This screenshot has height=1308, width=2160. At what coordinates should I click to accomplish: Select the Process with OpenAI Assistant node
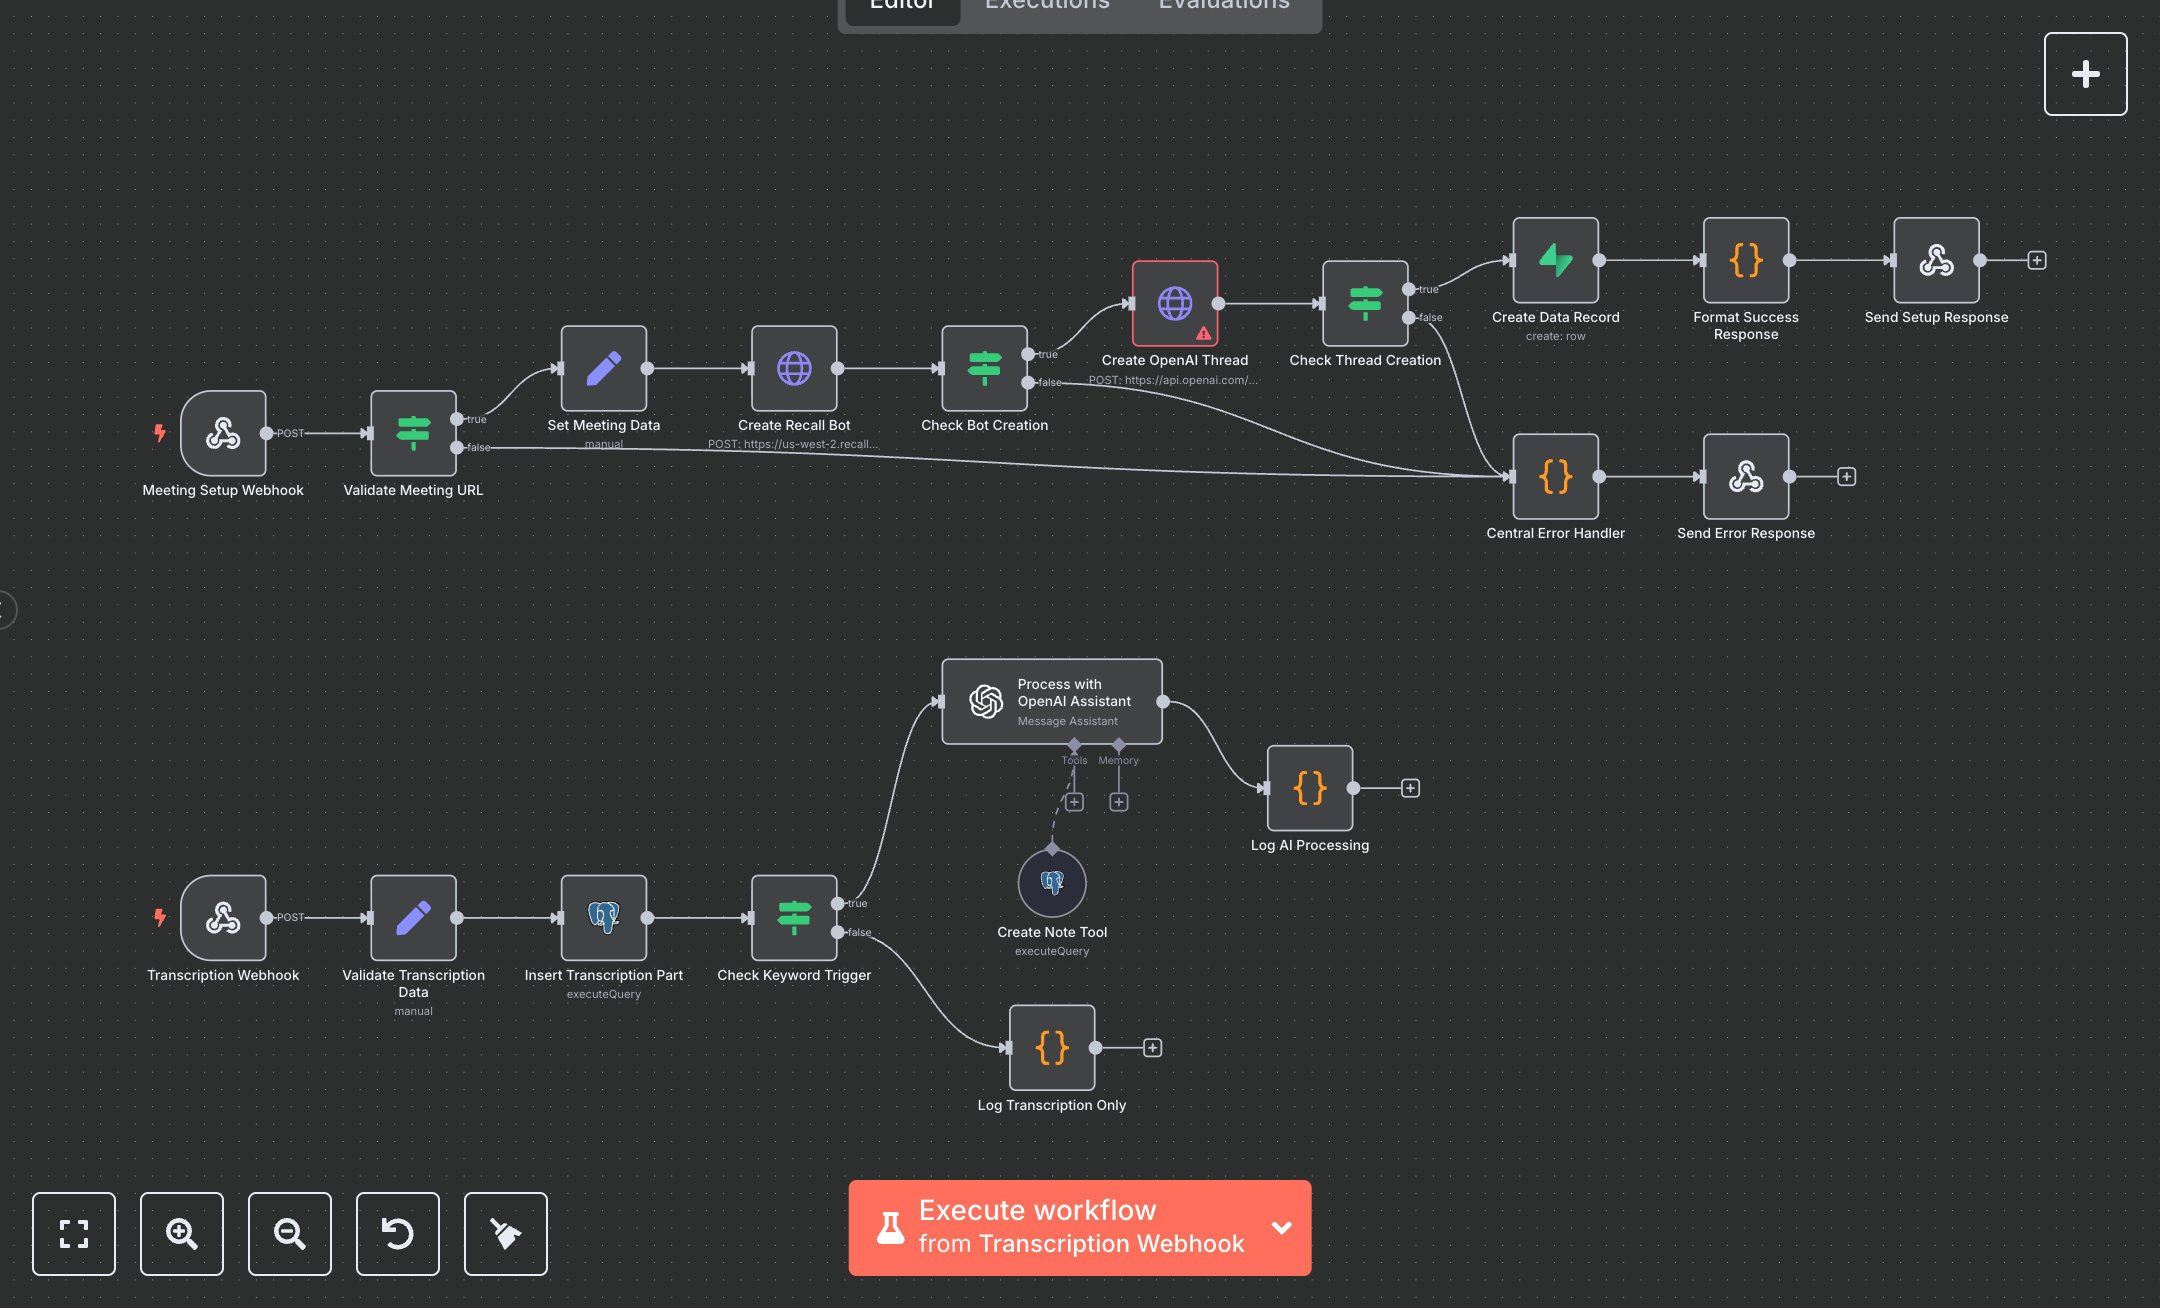pyautogui.click(x=1051, y=701)
